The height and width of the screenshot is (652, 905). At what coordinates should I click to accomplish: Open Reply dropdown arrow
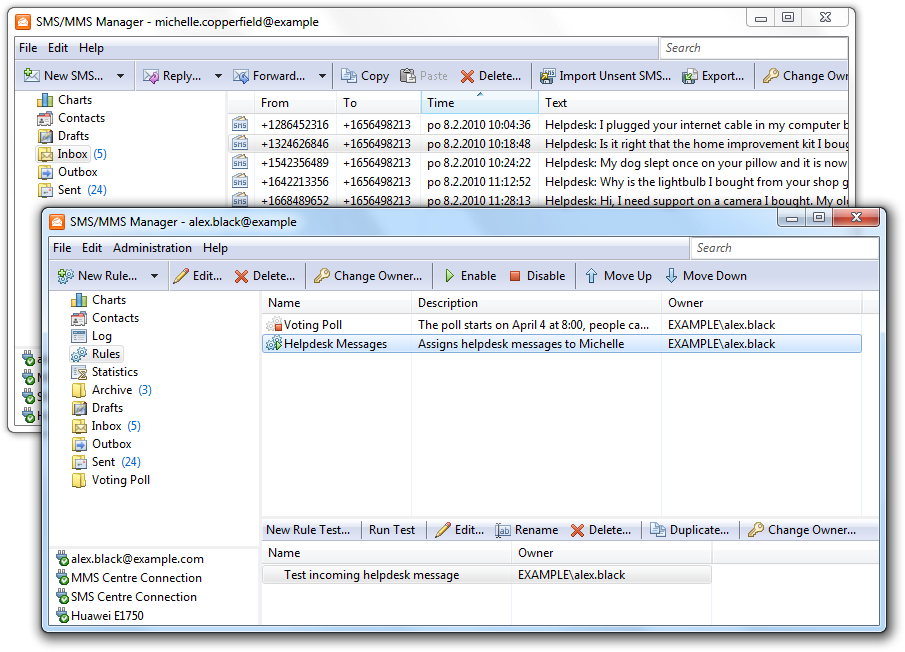click(218, 76)
